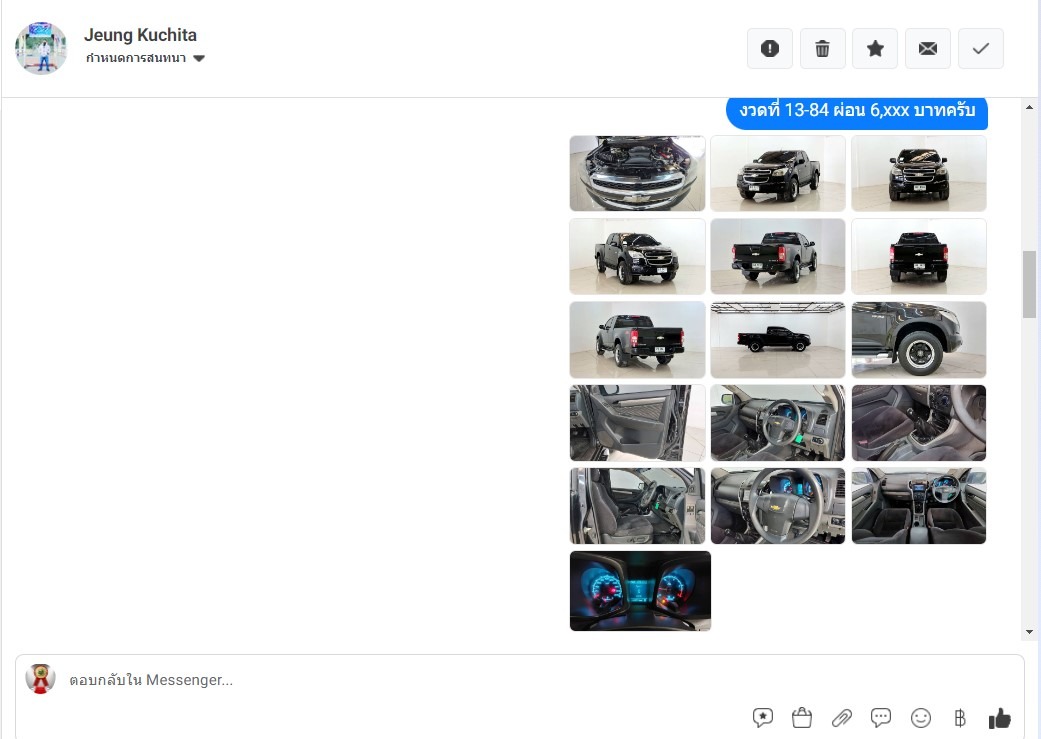Mark conversation as spam with exclamation icon
The height and width of the screenshot is (739, 1041).
[769, 48]
